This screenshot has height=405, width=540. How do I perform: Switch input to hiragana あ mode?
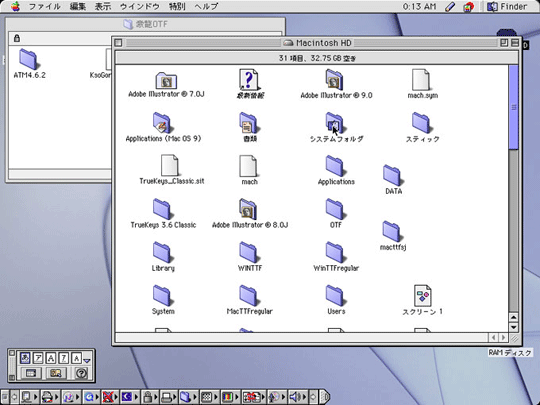coord(25,358)
